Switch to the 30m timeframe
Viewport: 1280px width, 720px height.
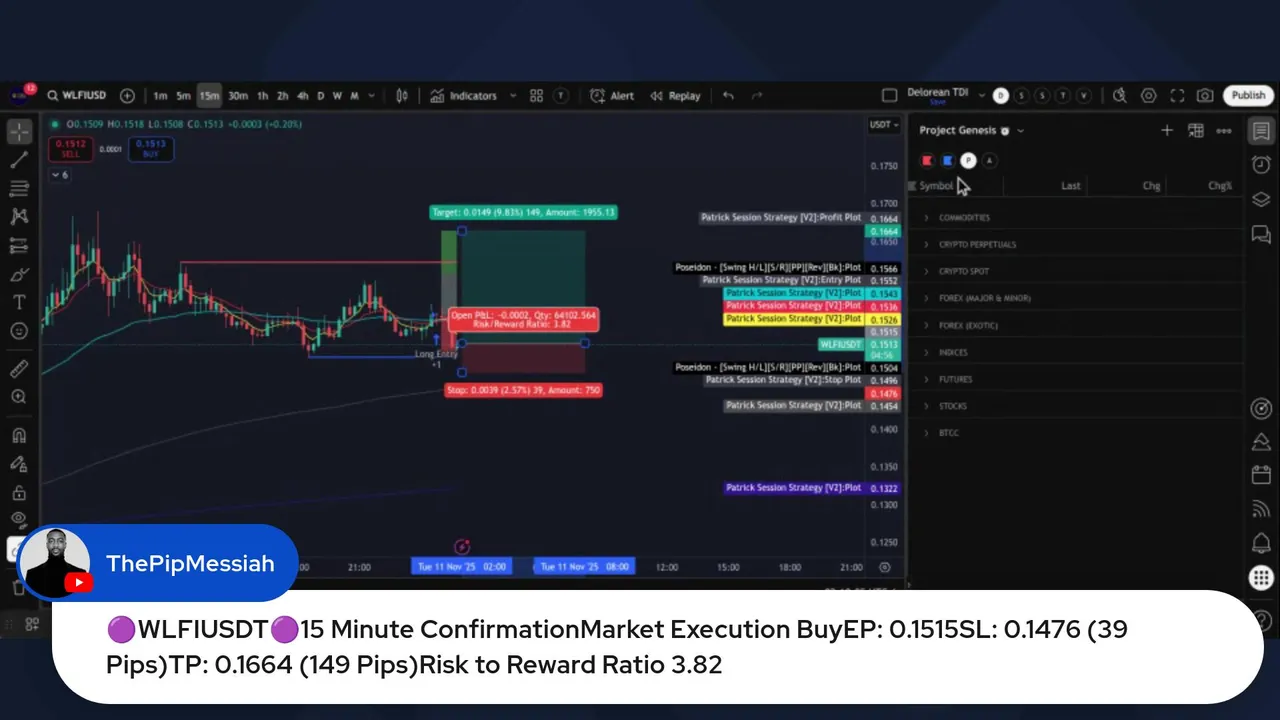(x=238, y=96)
